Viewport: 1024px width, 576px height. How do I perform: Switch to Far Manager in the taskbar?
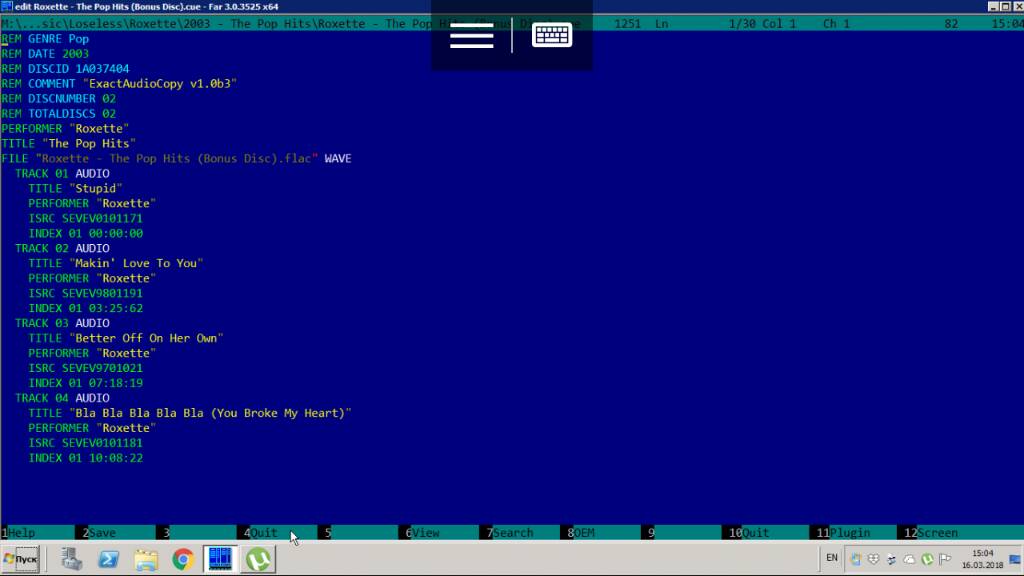pos(220,560)
